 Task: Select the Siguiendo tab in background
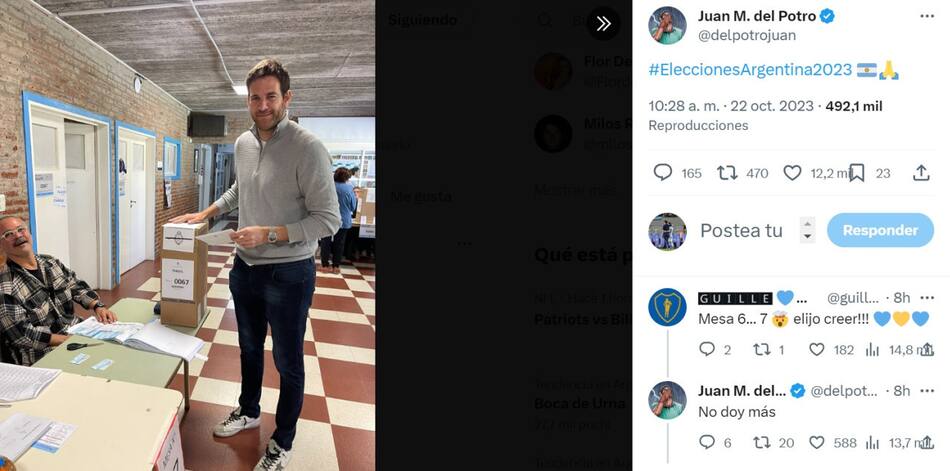pyautogui.click(x=422, y=20)
